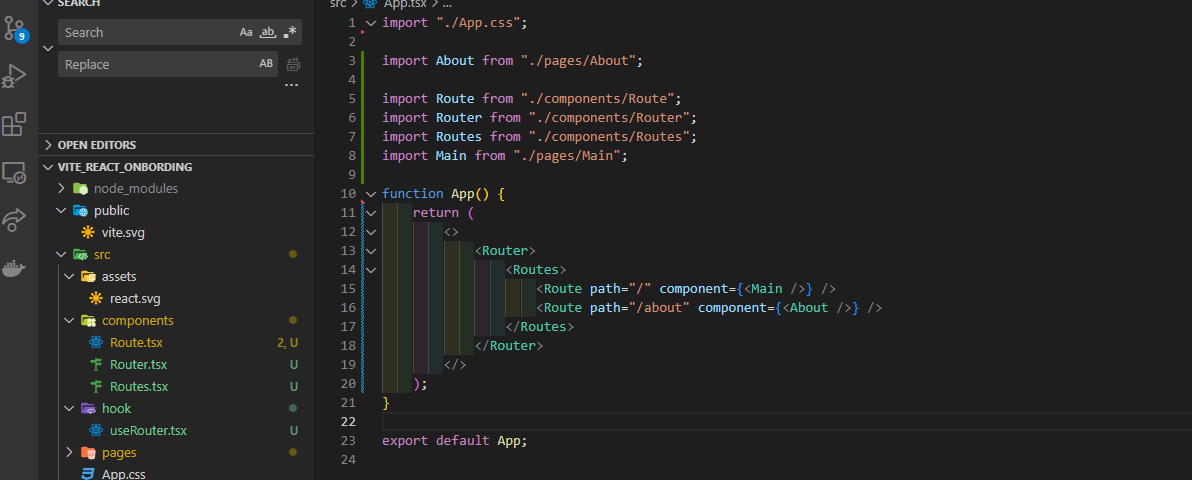Click the closing </Routes> tag
The height and width of the screenshot is (480, 1192).
[x=539, y=327]
